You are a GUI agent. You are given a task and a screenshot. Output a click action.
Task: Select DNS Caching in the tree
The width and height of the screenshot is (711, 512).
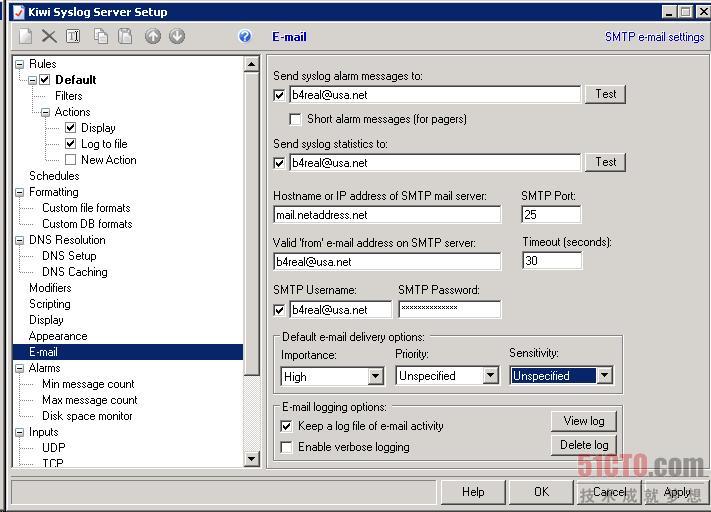click(x=75, y=272)
